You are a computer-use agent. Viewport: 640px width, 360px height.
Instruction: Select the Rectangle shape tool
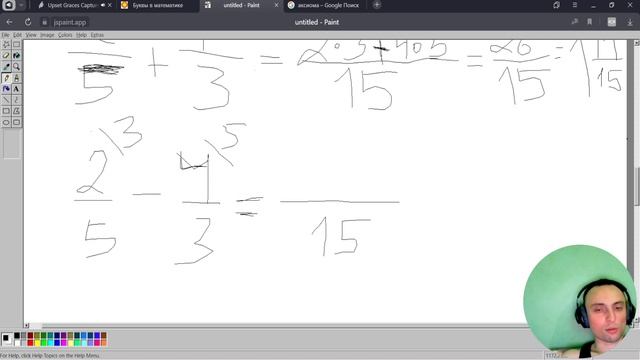[x=6, y=111]
